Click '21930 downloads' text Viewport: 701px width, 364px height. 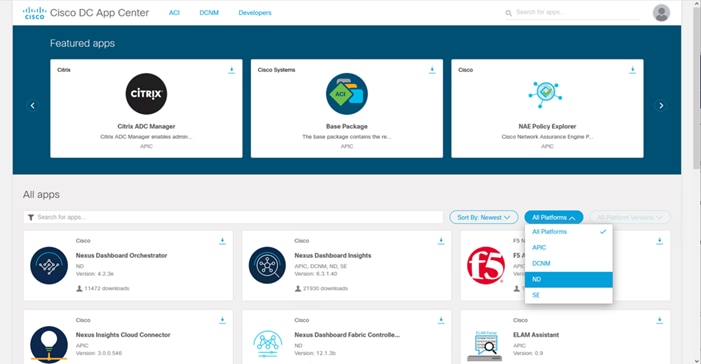325,288
